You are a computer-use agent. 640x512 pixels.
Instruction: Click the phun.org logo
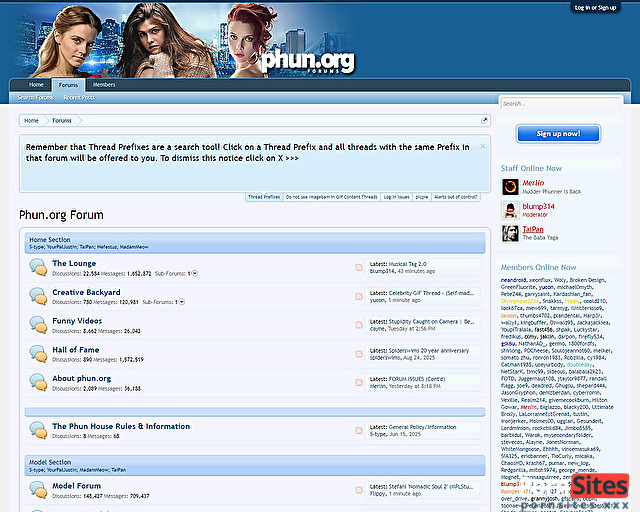click(x=308, y=62)
